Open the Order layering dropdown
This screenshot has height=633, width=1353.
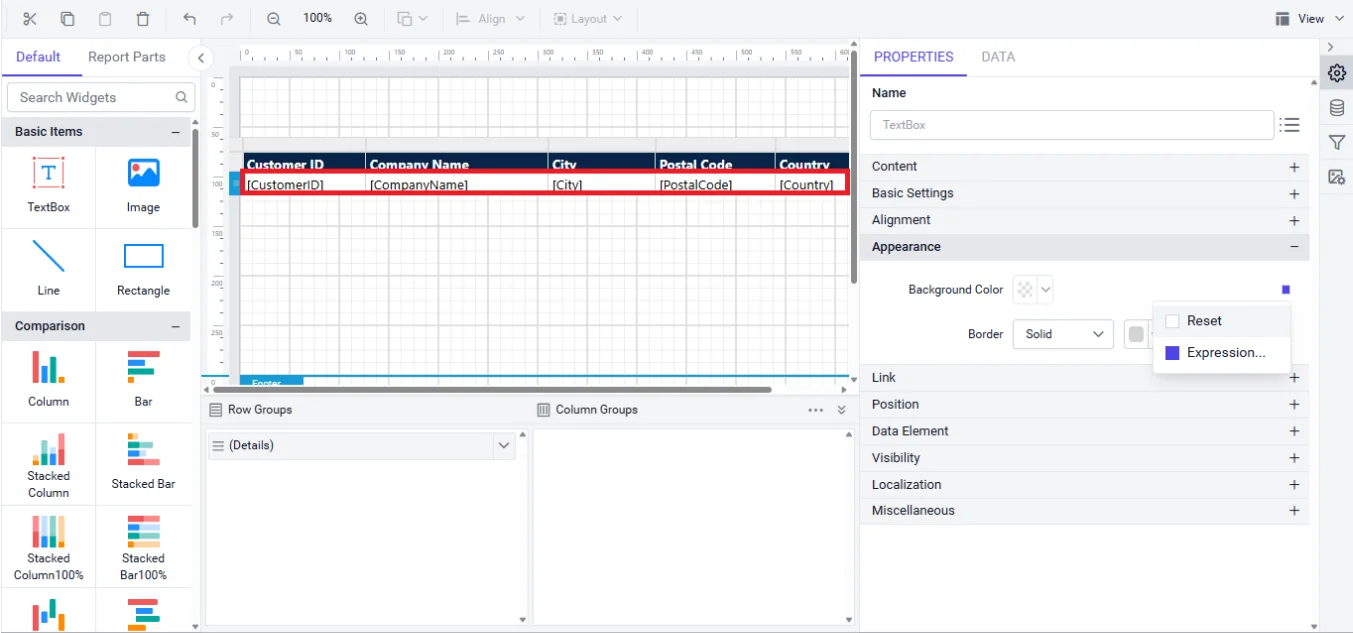pyautogui.click(x=412, y=19)
